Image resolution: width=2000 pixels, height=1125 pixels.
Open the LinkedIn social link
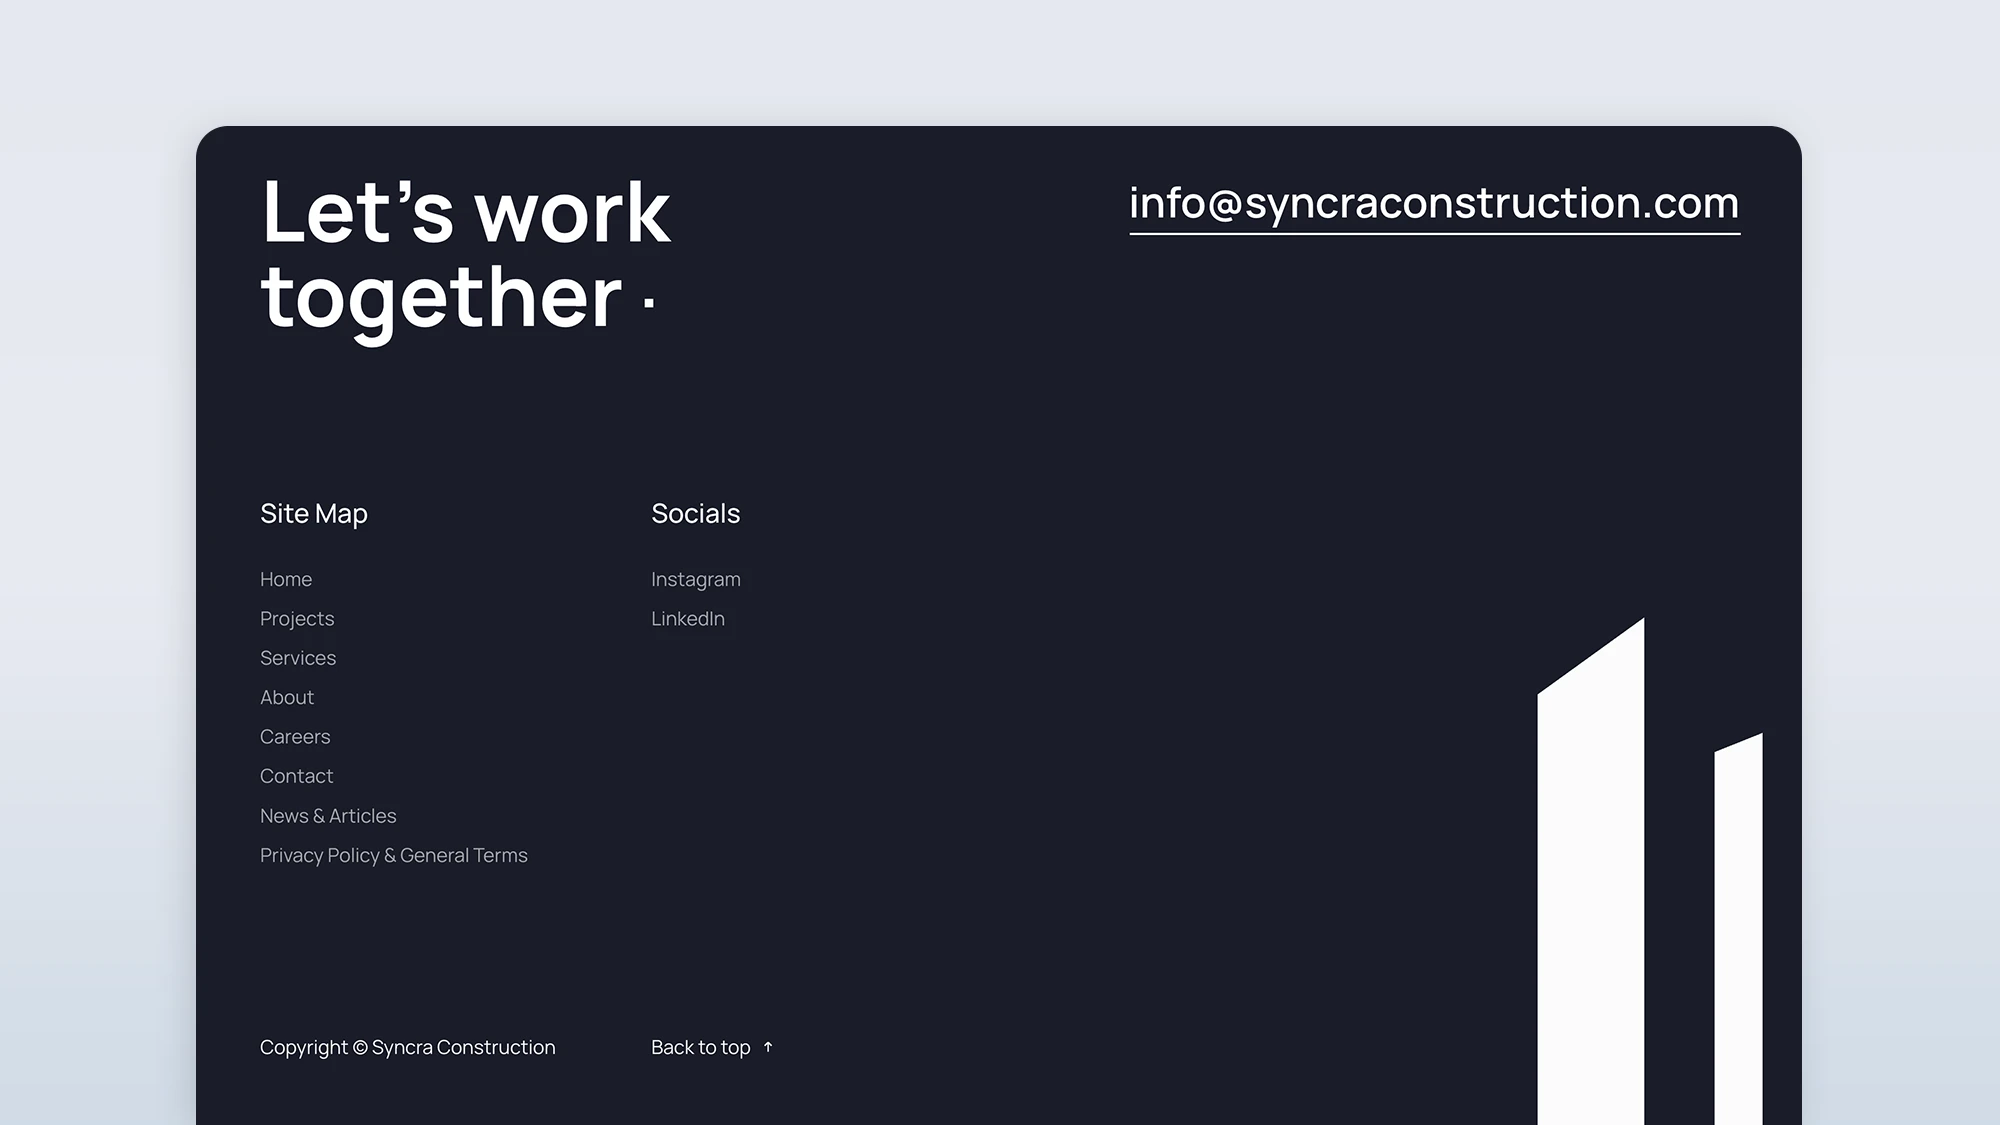[688, 619]
